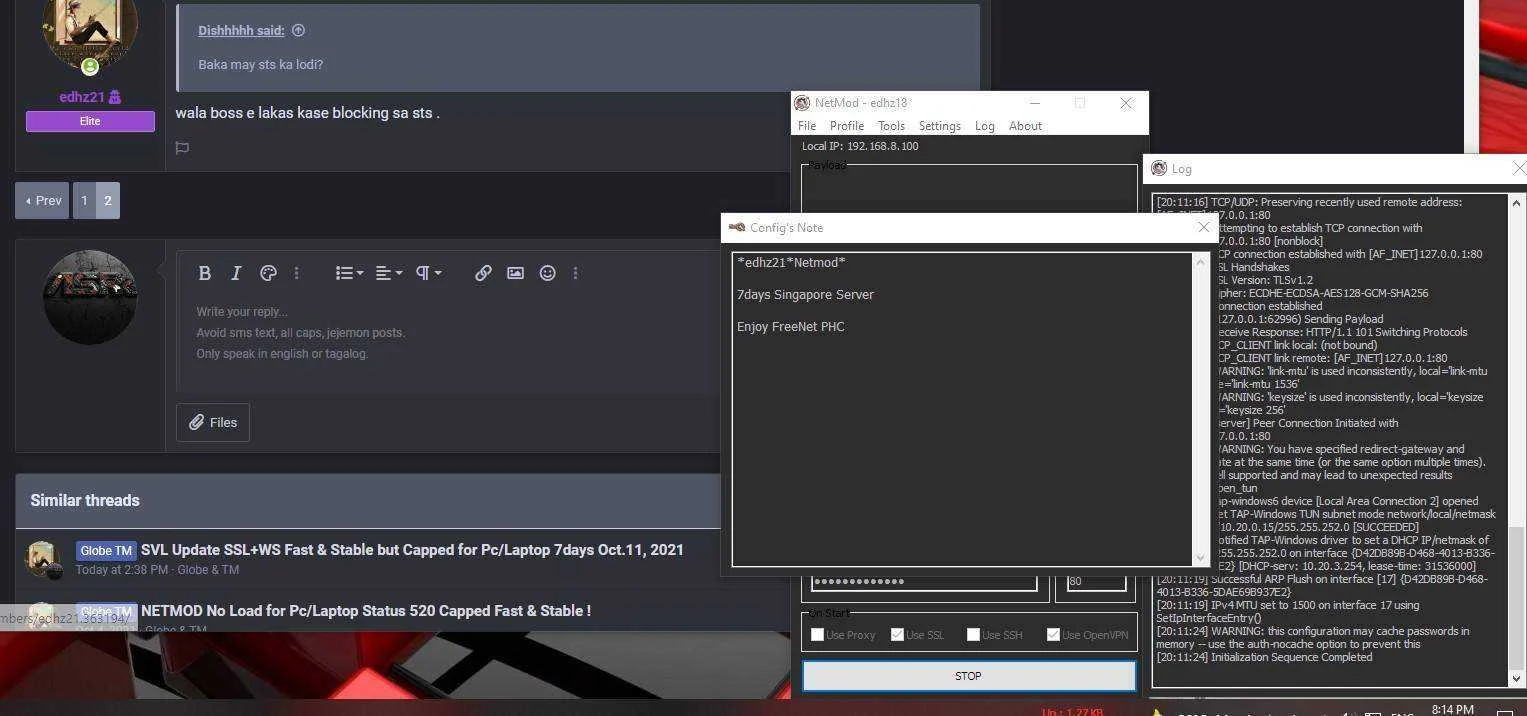Go to page 1 of thread
The height and width of the screenshot is (716, 1527).
84,200
